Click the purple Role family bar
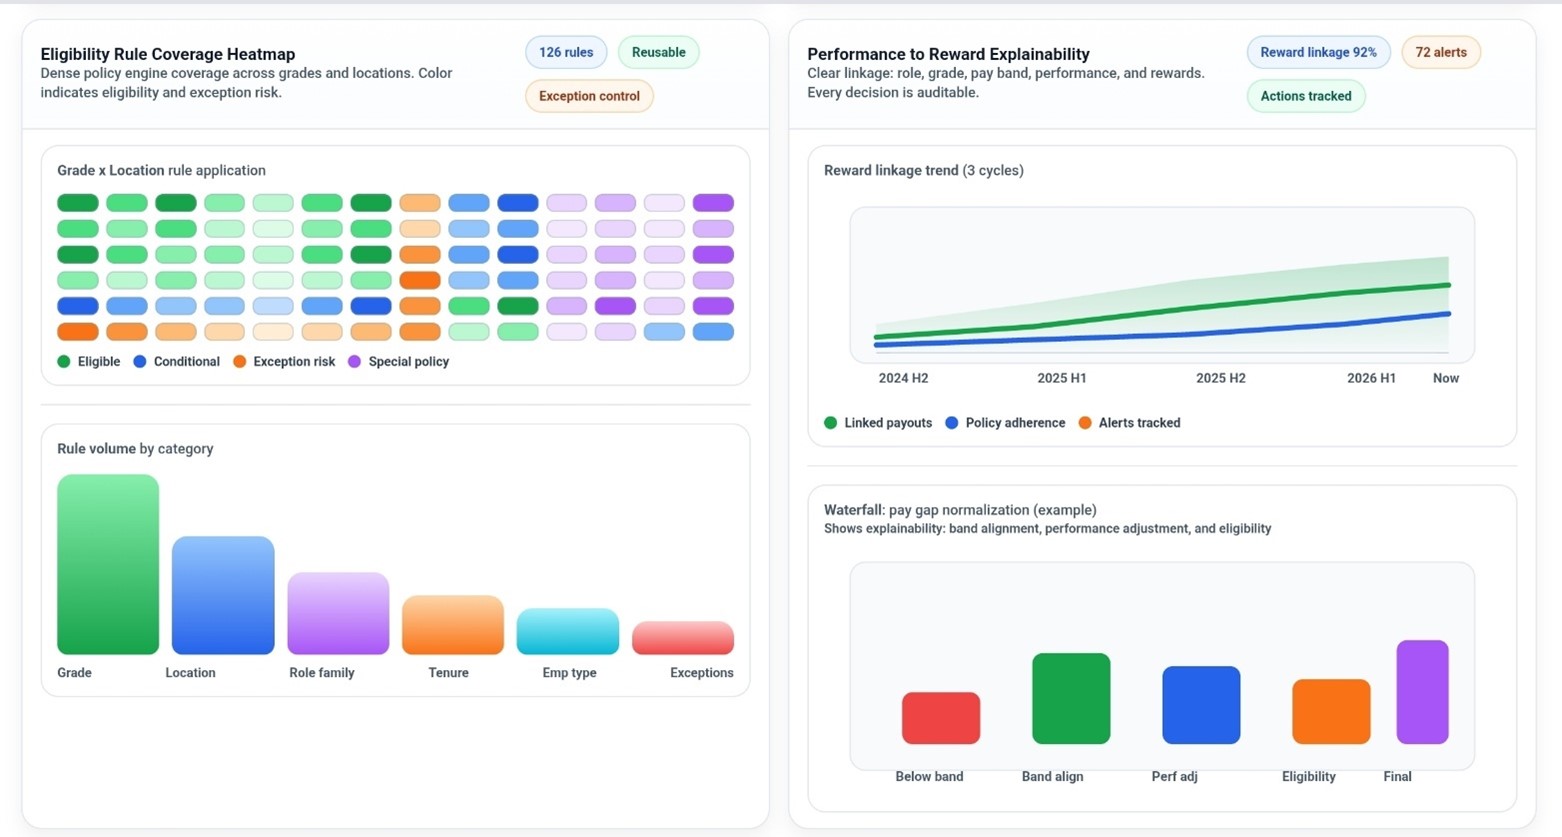This screenshot has width=1562, height=837. pos(338,614)
